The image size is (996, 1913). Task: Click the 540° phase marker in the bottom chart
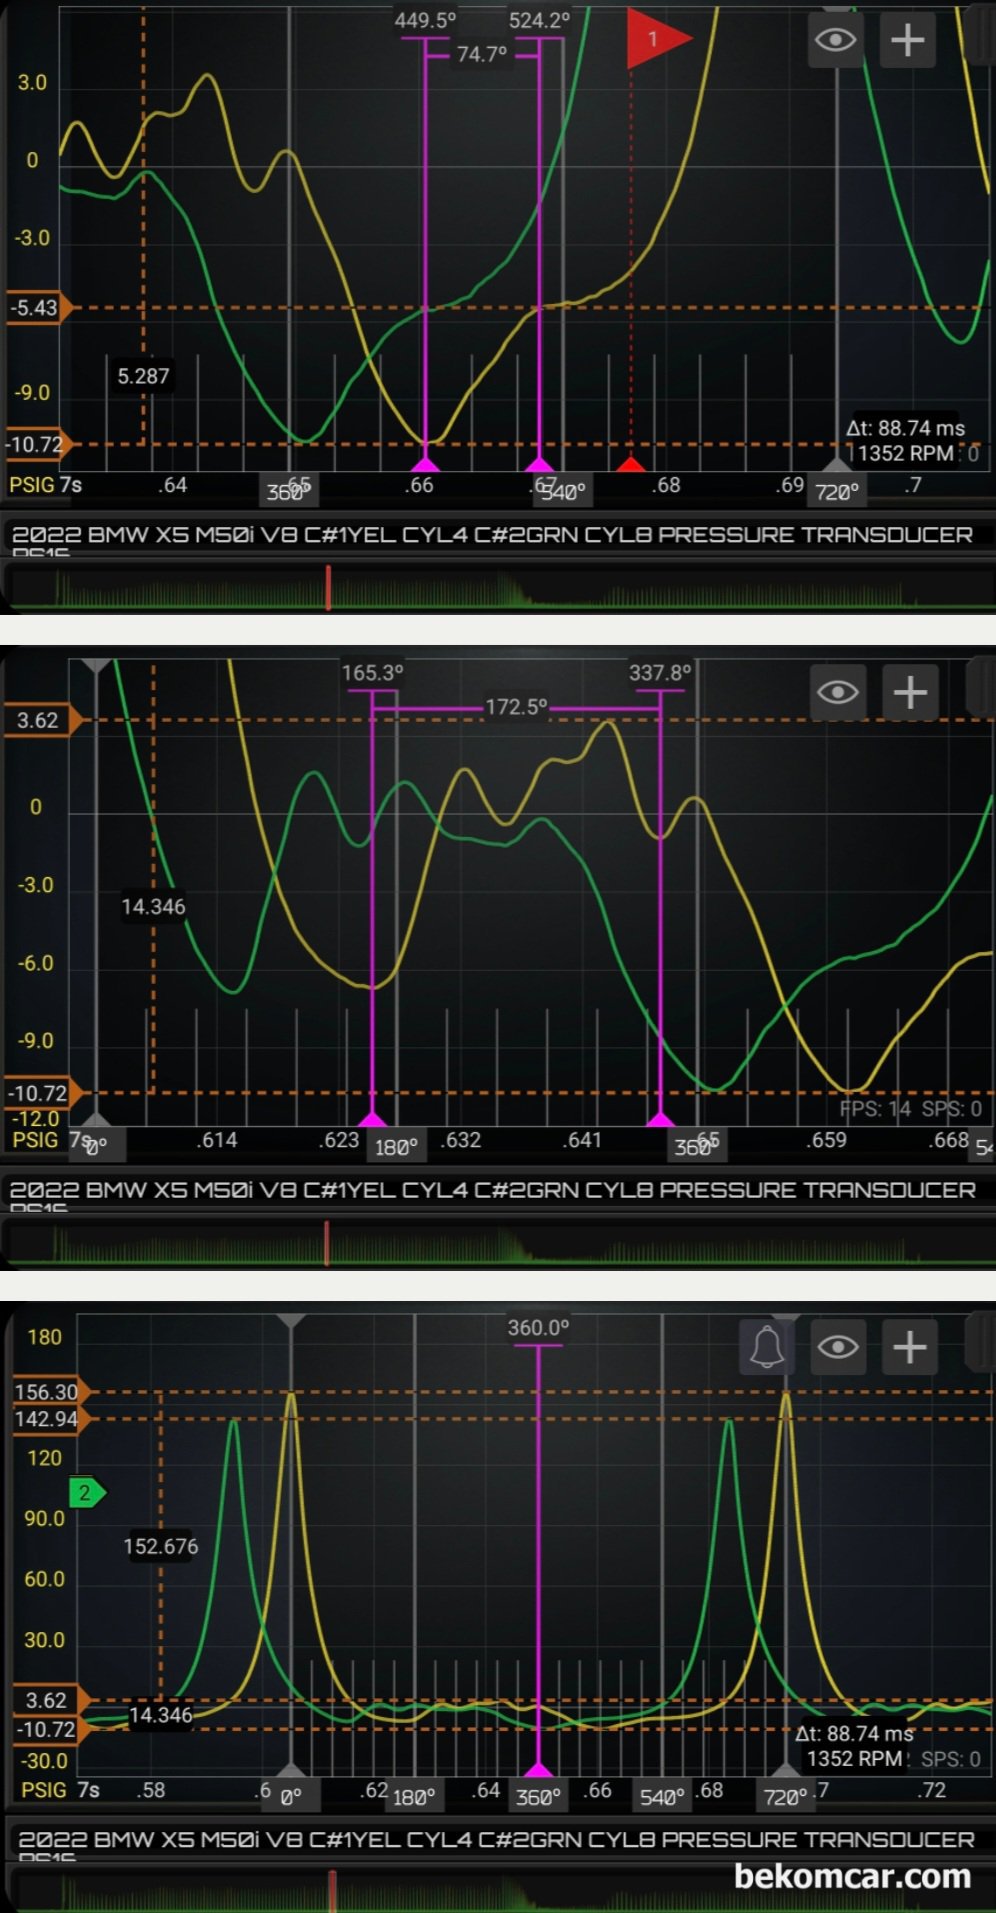pos(662,1797)
